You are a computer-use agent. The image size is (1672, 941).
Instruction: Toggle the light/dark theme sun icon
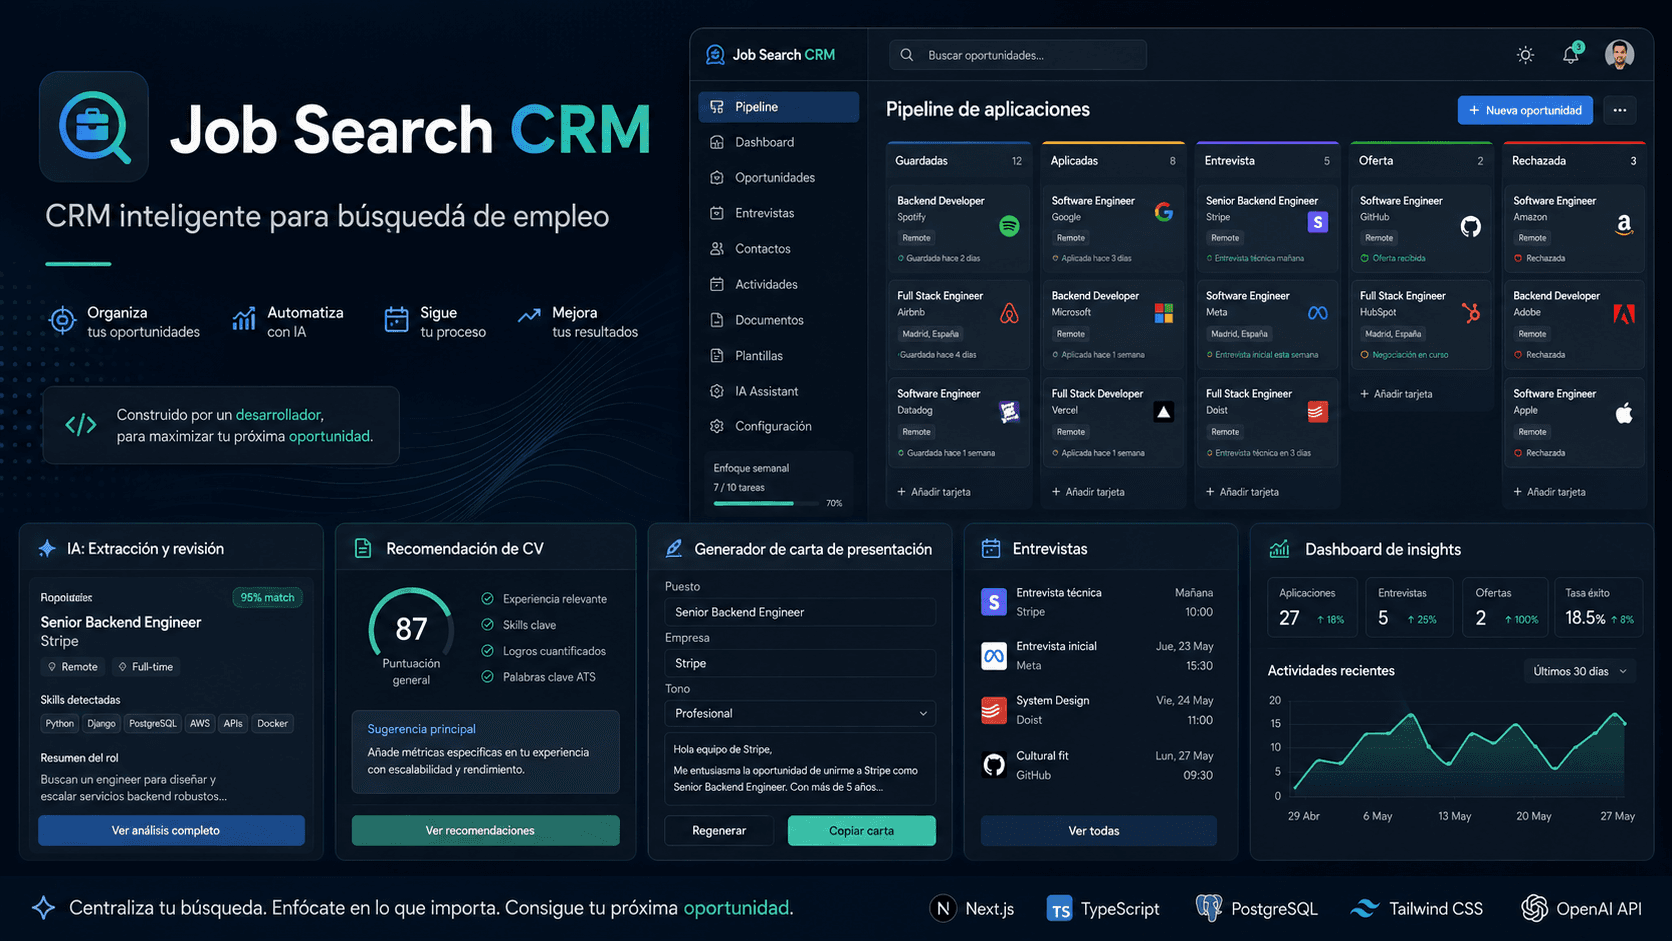[1525, 55]
